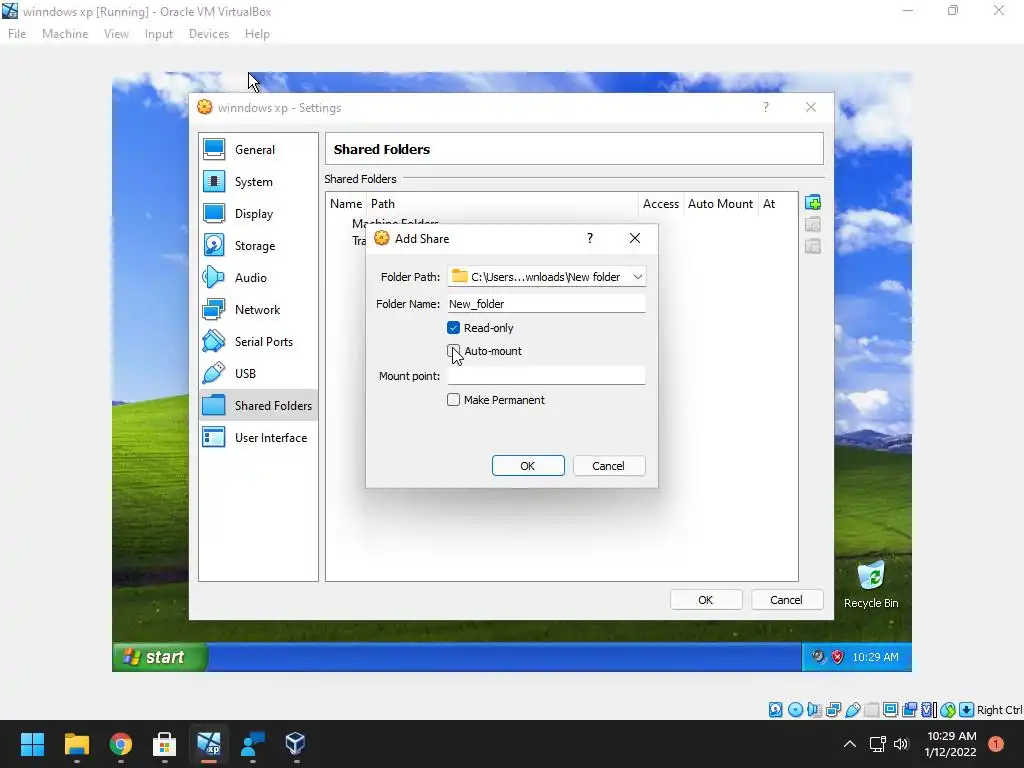Select the Audio settings category
The image size is (1024, 768).
click(258, 278)
